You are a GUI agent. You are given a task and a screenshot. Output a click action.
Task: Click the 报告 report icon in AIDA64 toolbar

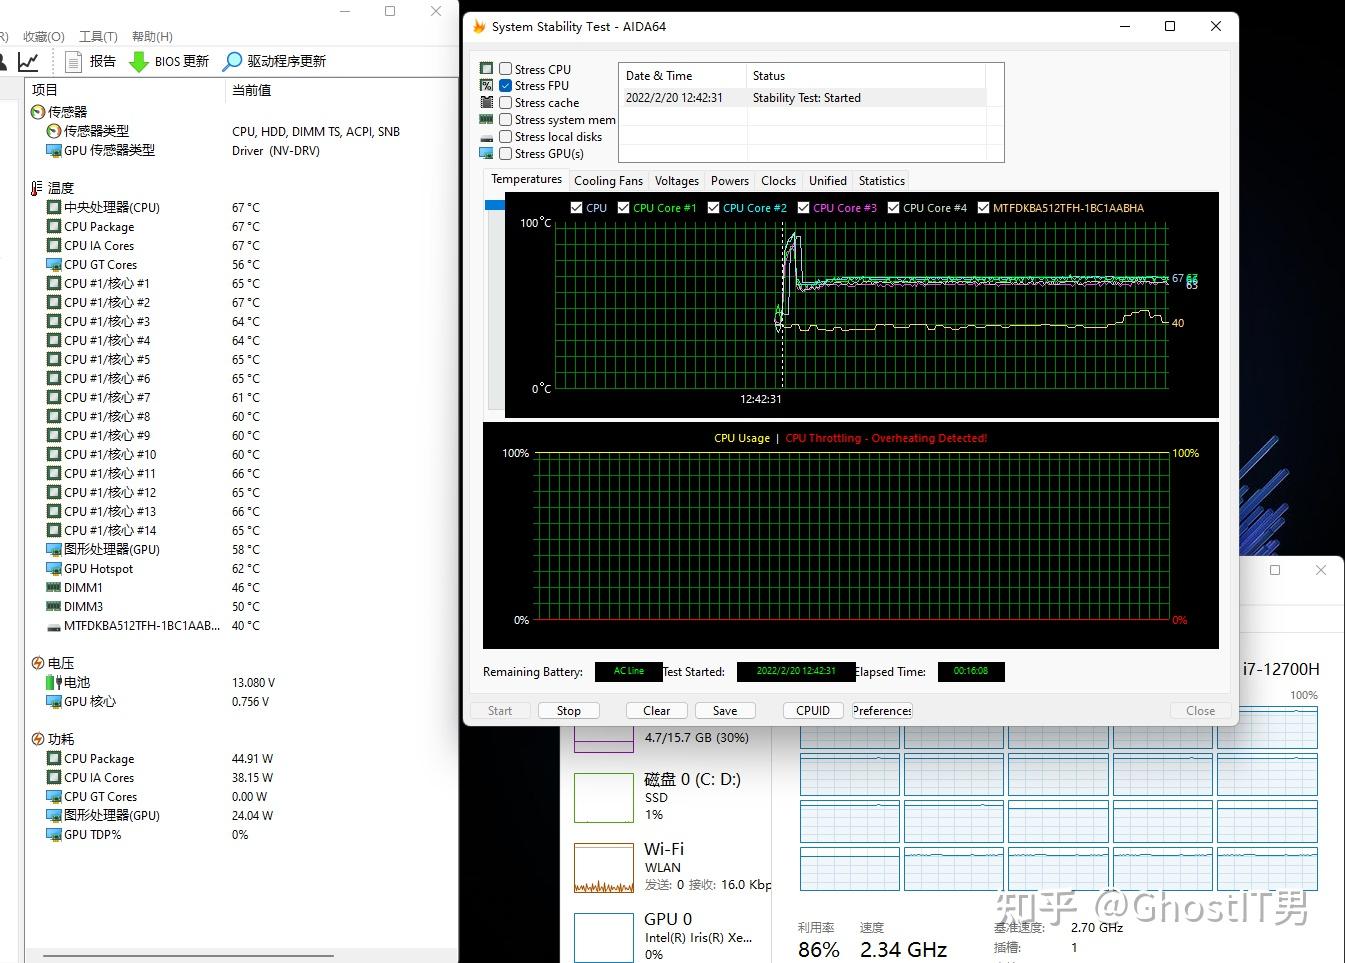(73, 61)
